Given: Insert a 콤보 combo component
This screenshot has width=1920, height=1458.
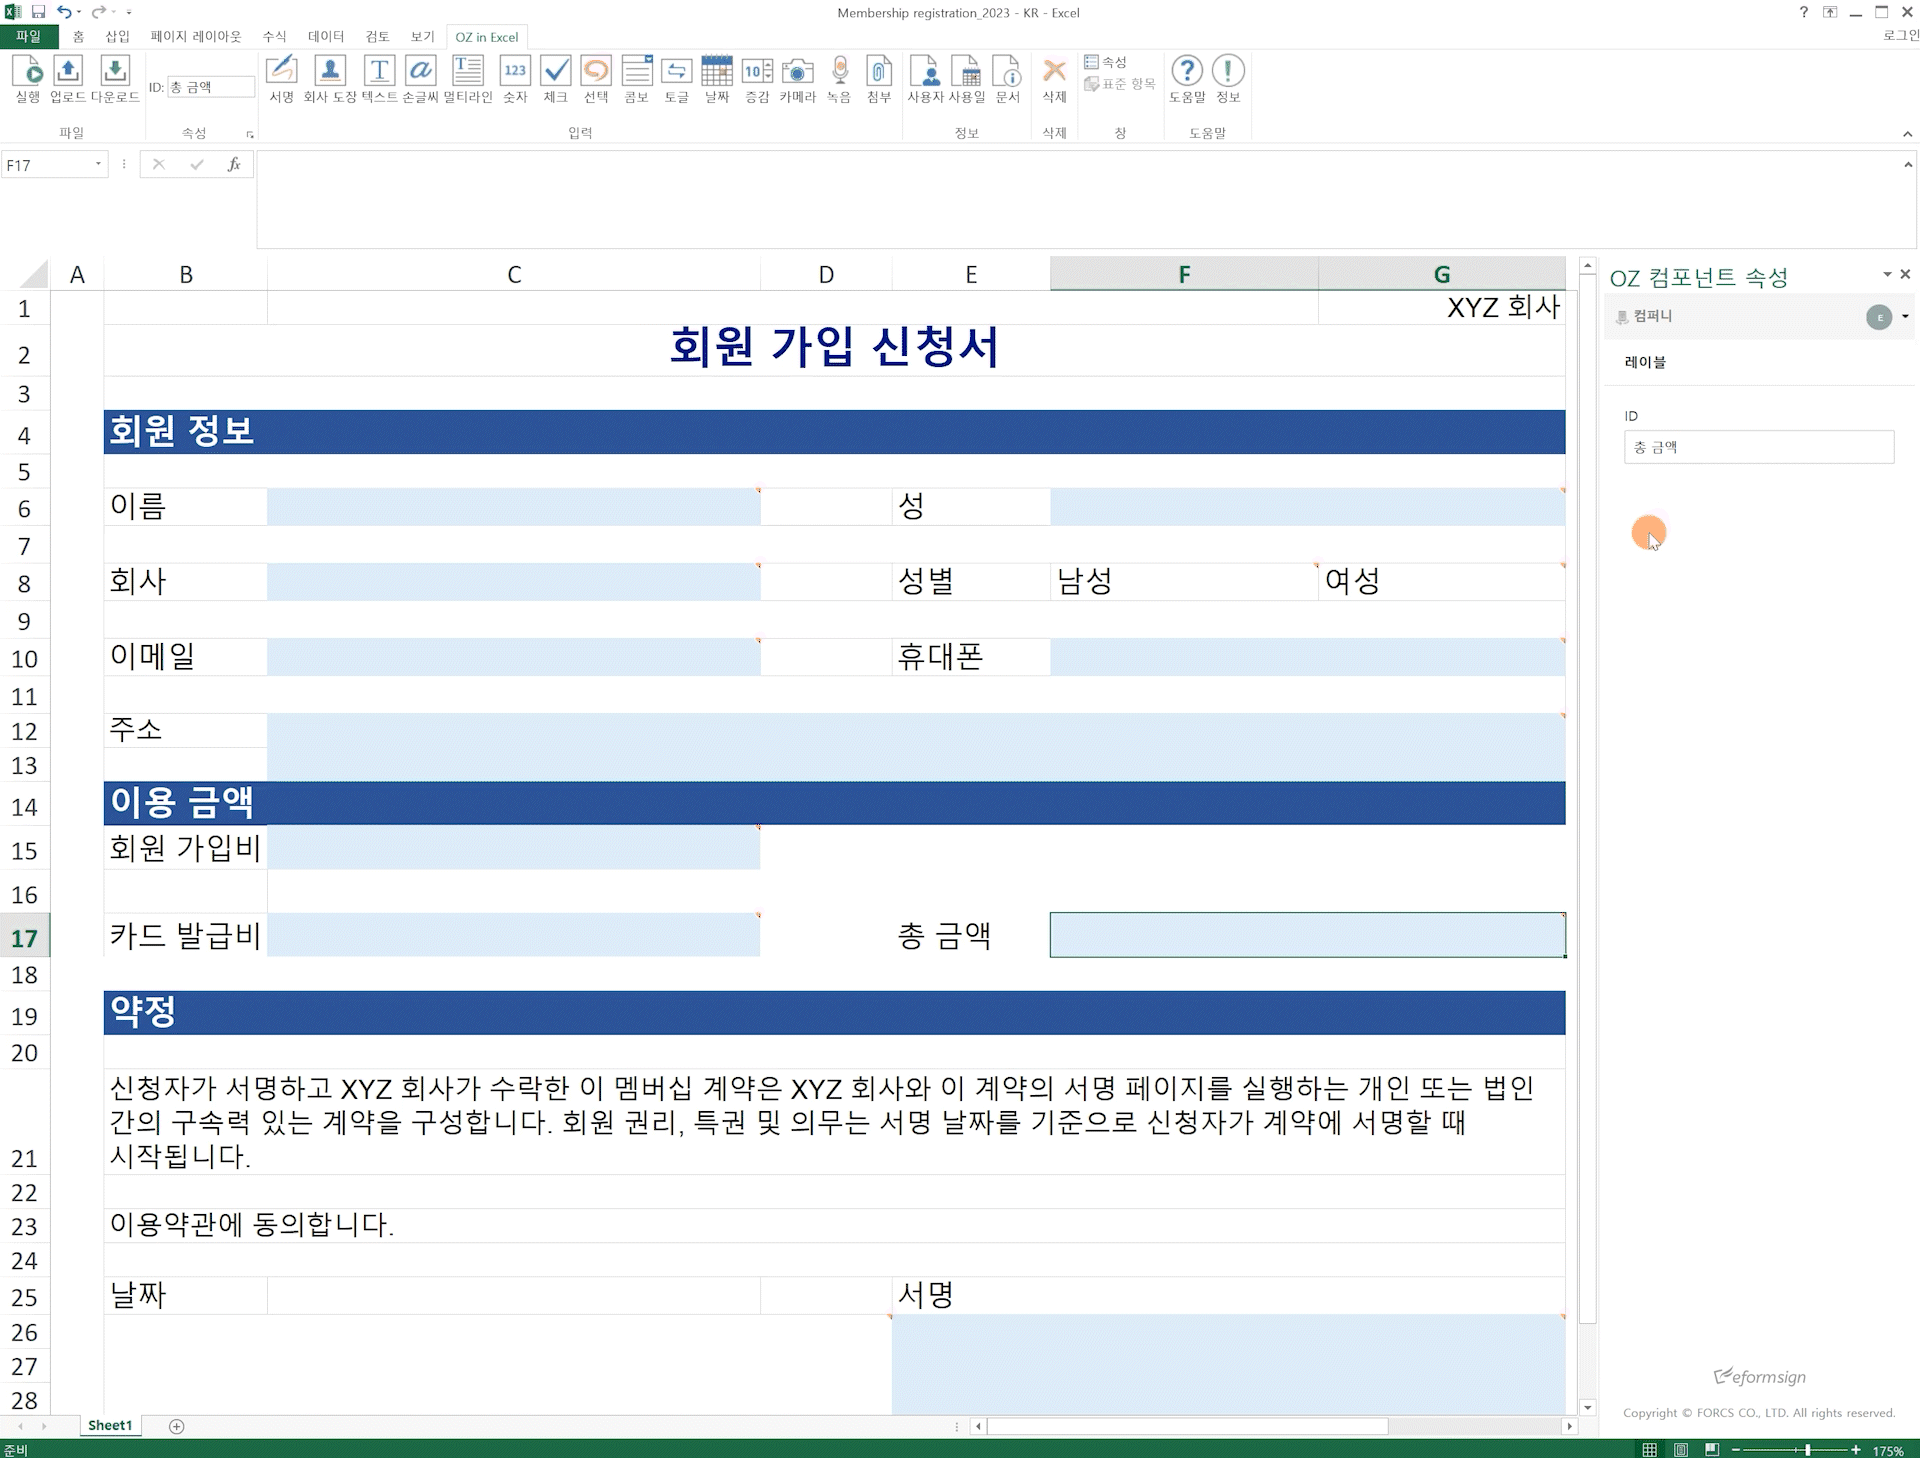Looking at the screenshot, I should pos(637,79).
